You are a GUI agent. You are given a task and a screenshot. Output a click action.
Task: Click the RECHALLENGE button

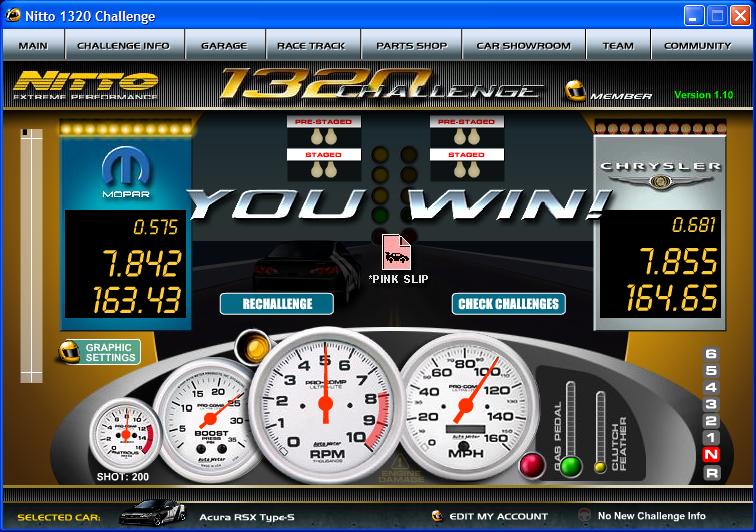[x=277, y=304]
